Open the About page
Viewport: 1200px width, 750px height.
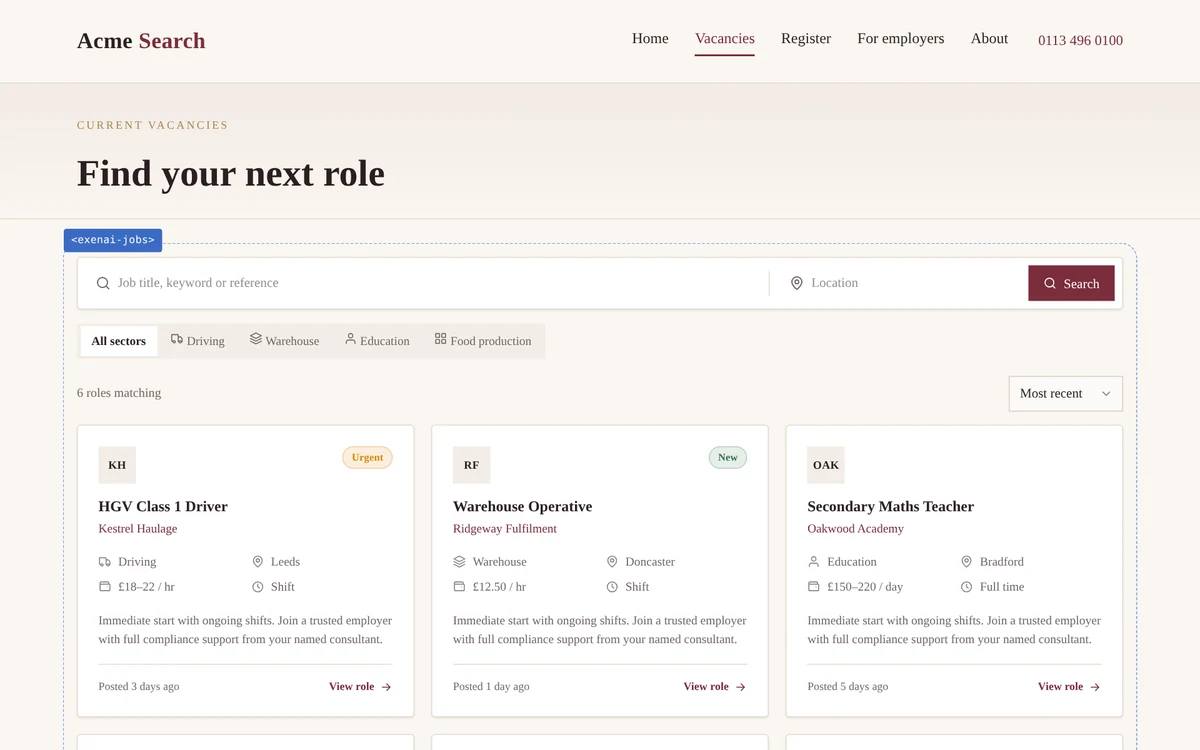tap(989, 39)
